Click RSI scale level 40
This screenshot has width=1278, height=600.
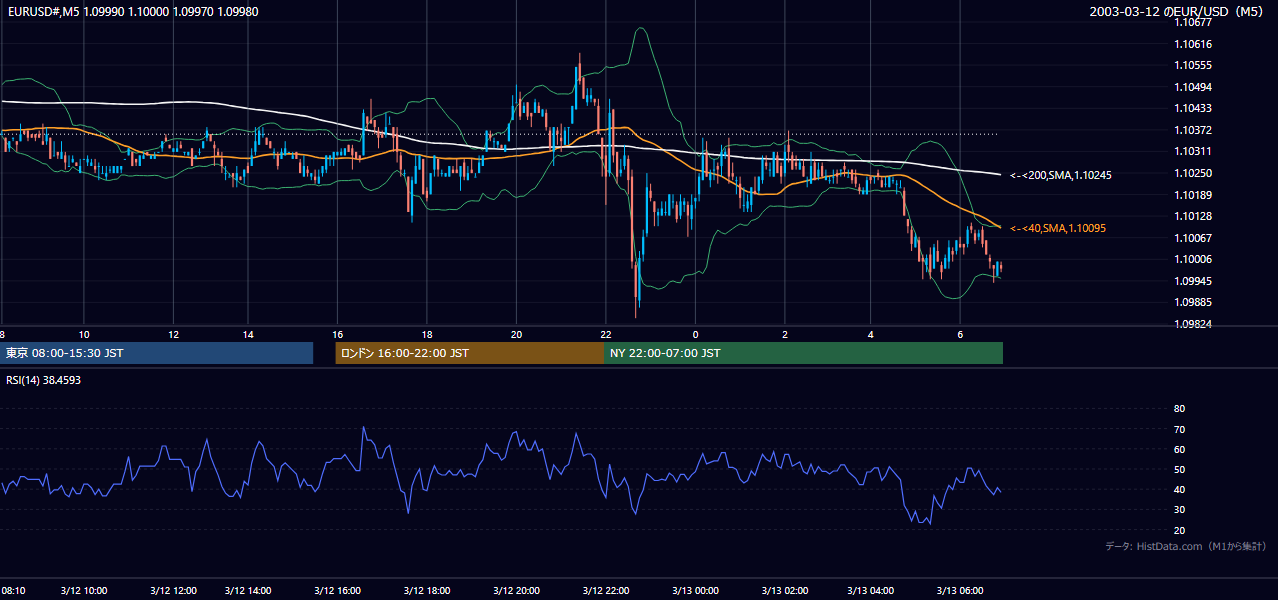[1179, 489]
